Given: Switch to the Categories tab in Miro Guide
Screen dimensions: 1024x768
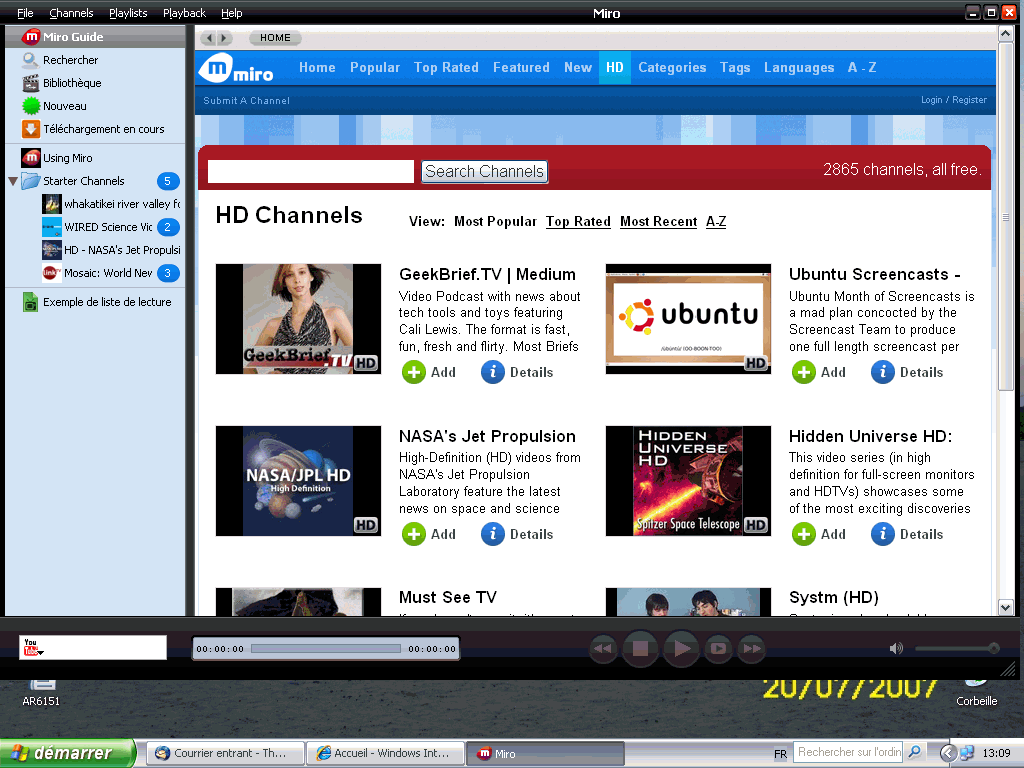Looking at the screenshot, I should tap(672, 68).
